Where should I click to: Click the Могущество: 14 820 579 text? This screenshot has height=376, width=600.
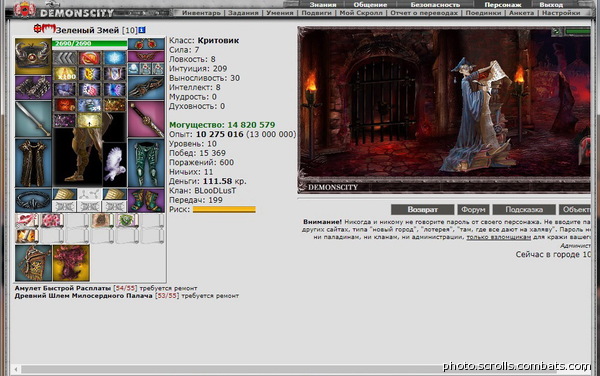coord(222,125)
